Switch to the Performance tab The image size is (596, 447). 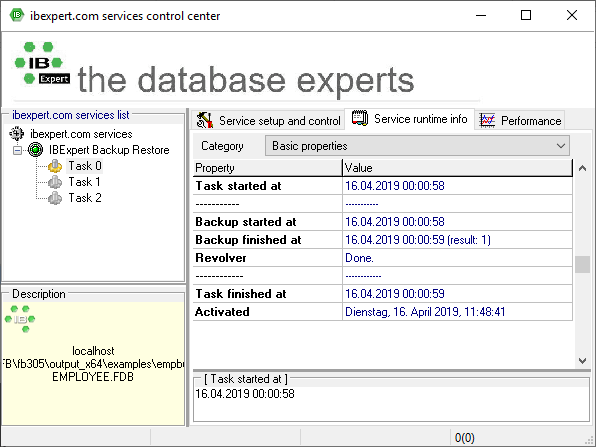[520, 120]
